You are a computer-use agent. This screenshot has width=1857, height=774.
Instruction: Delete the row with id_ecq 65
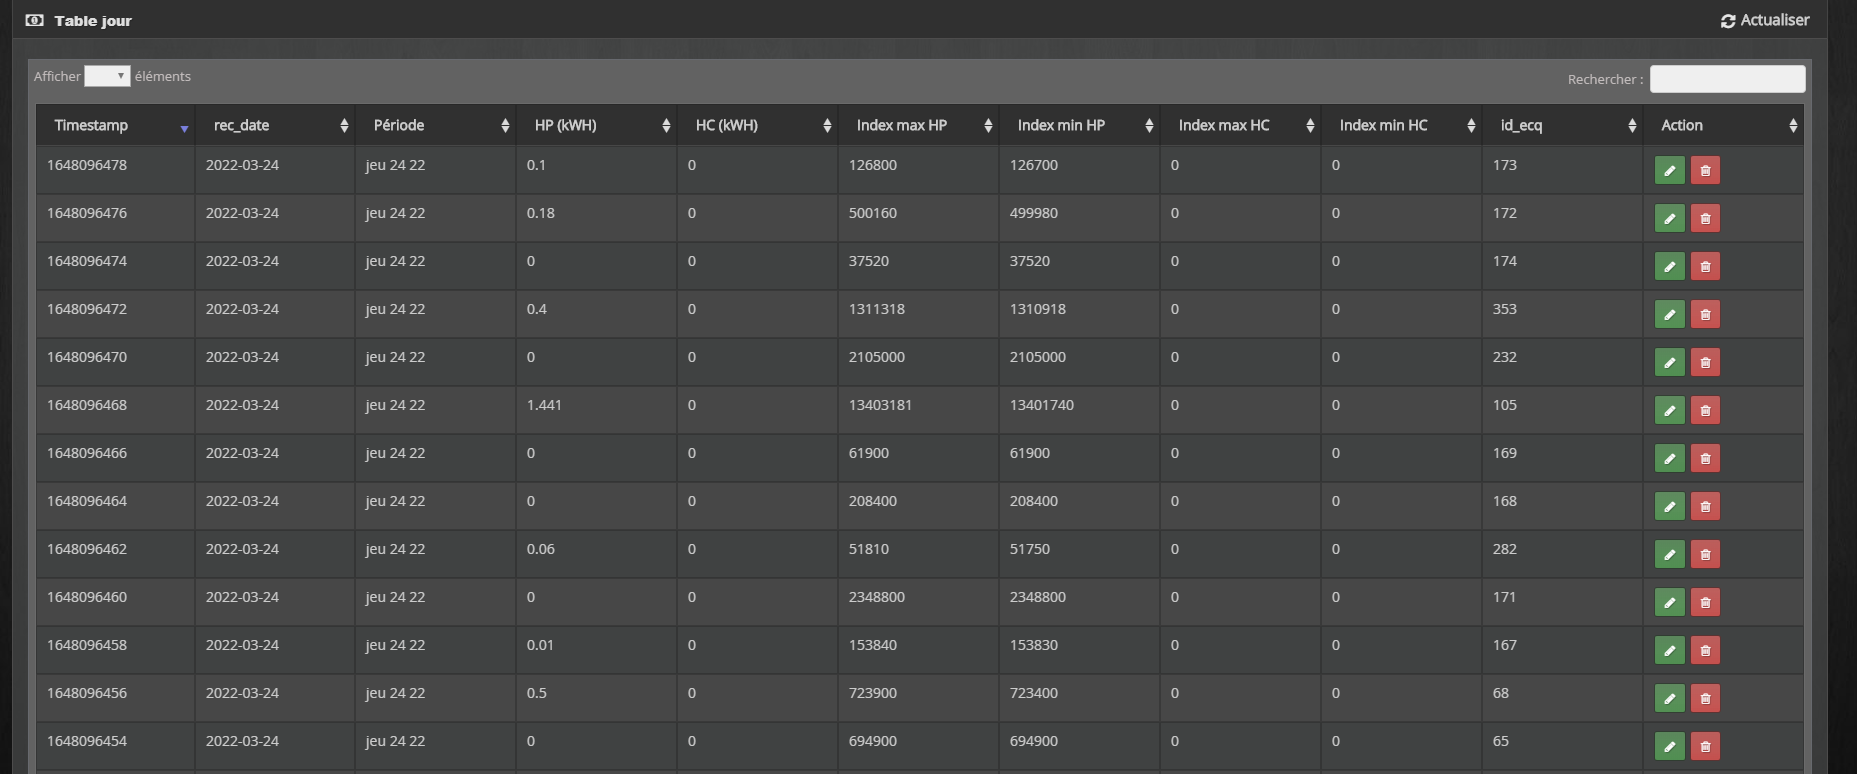pos(1705,746)
